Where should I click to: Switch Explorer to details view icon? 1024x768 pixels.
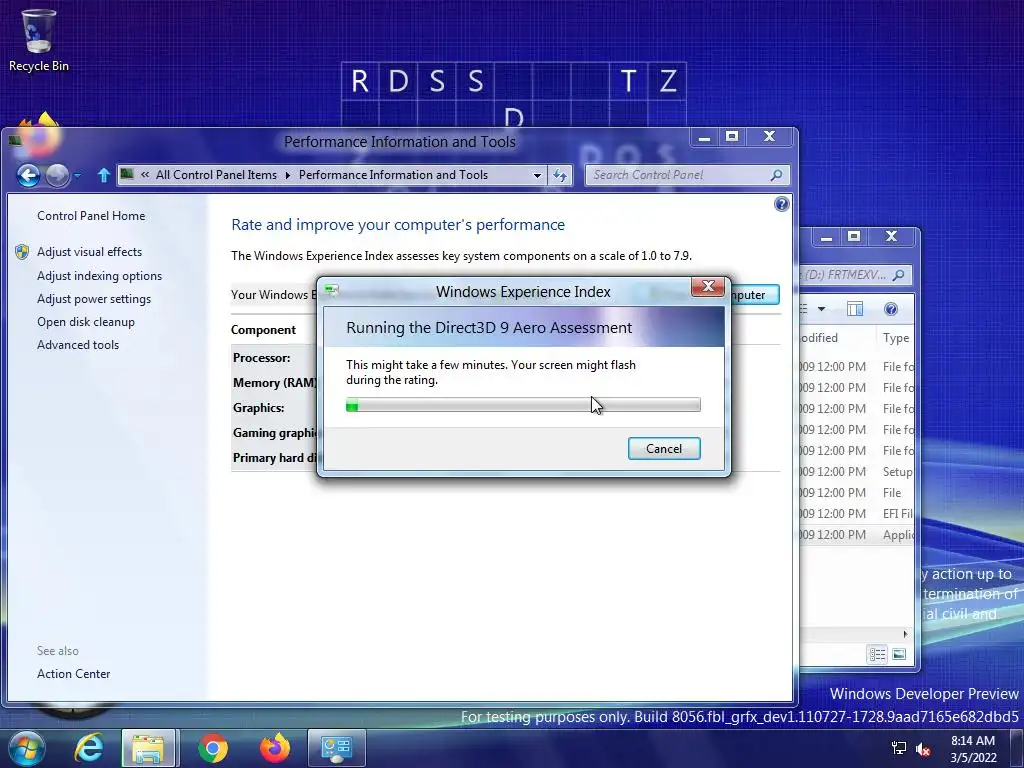point(877,654)
